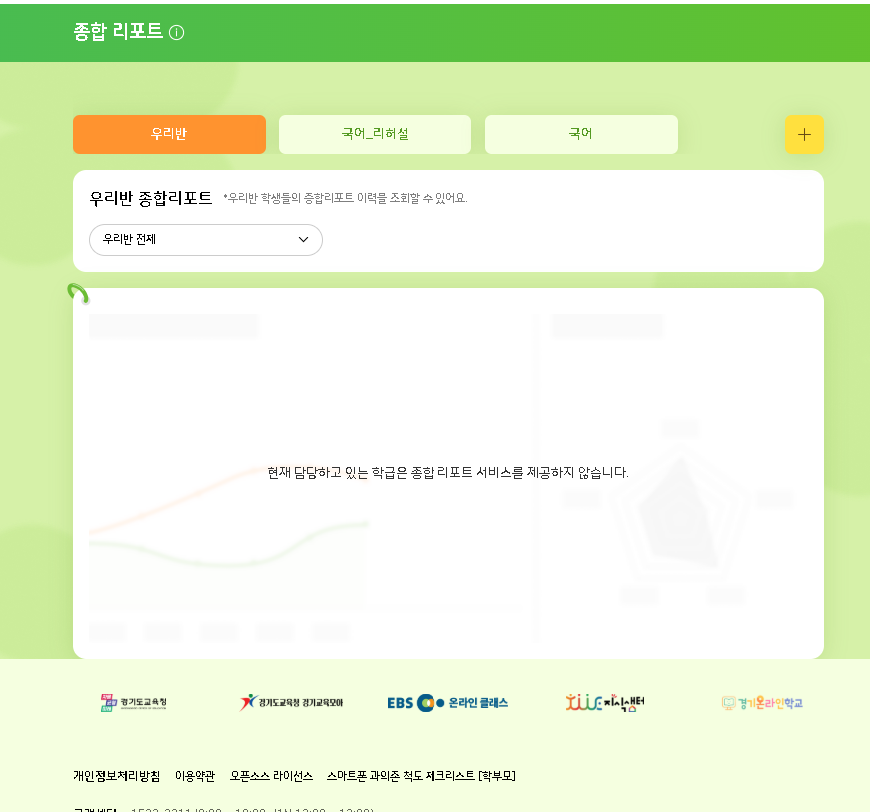The image size is (870, 812).
Task: Open the 이용약관 link
Action: (x=195, y=776)
